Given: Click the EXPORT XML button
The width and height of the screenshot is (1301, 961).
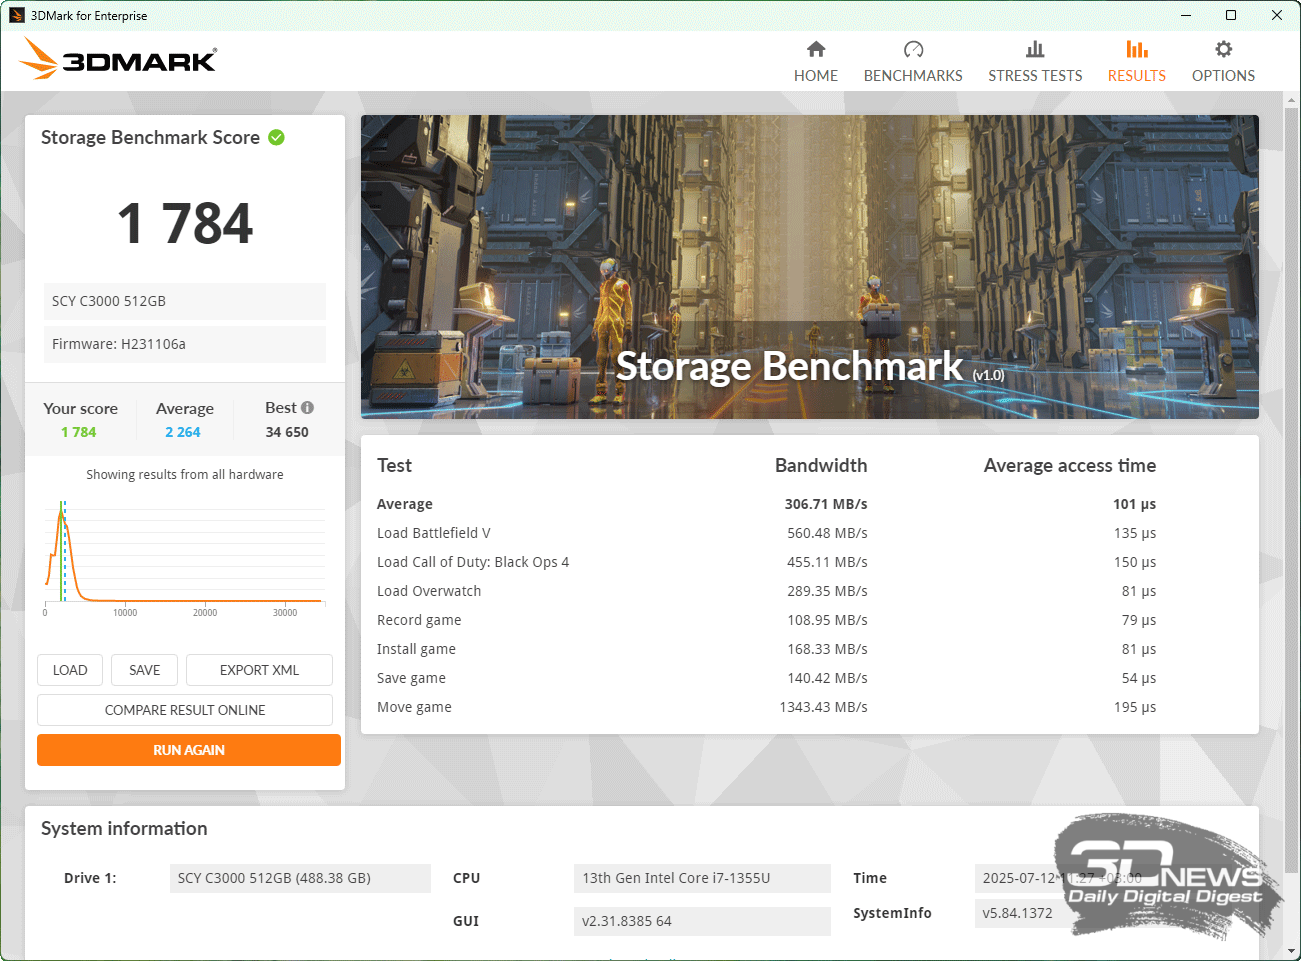Looking at the screenshot, I should pyautogui.click(x=259, y=670).
